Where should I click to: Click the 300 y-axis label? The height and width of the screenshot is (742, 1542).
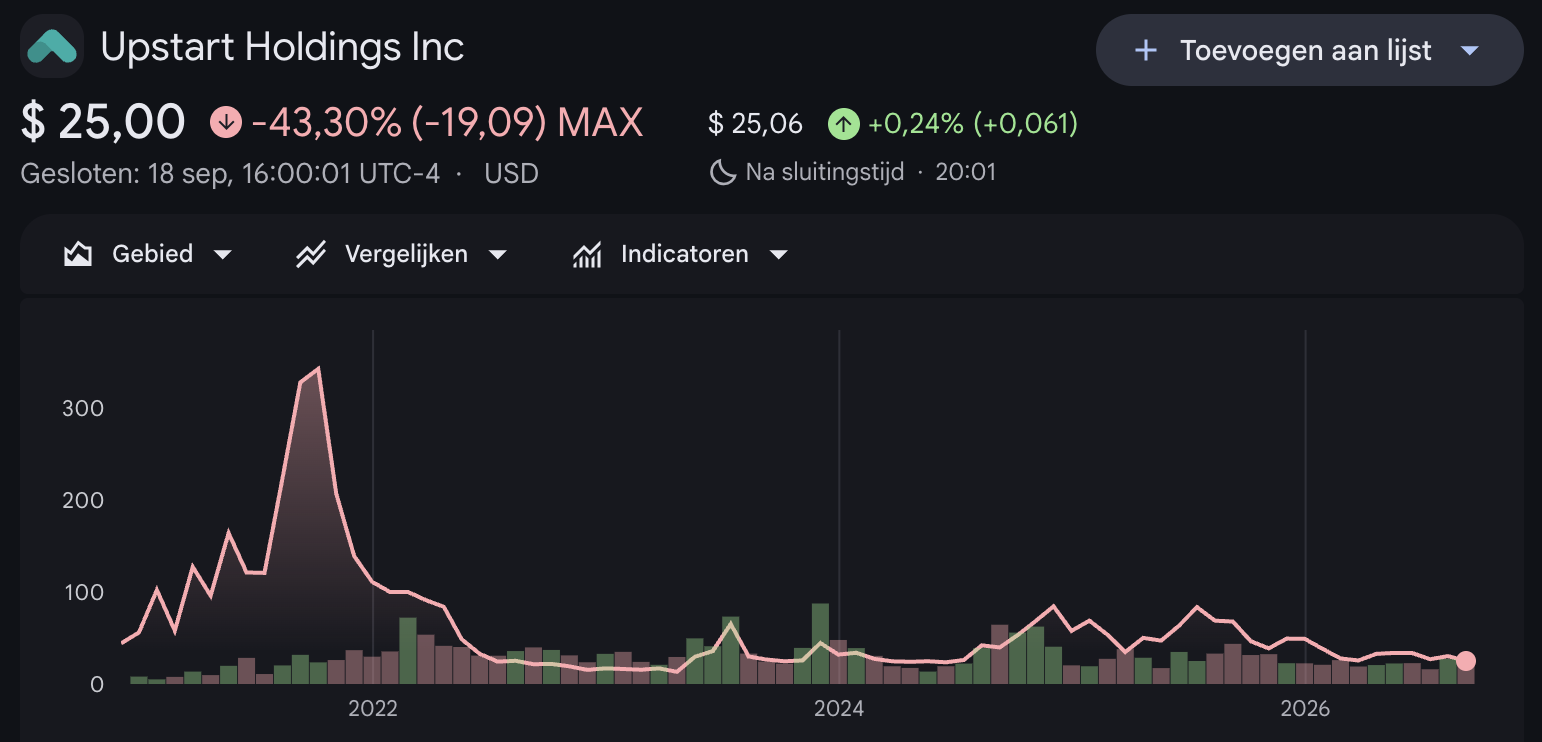(83, 408)
